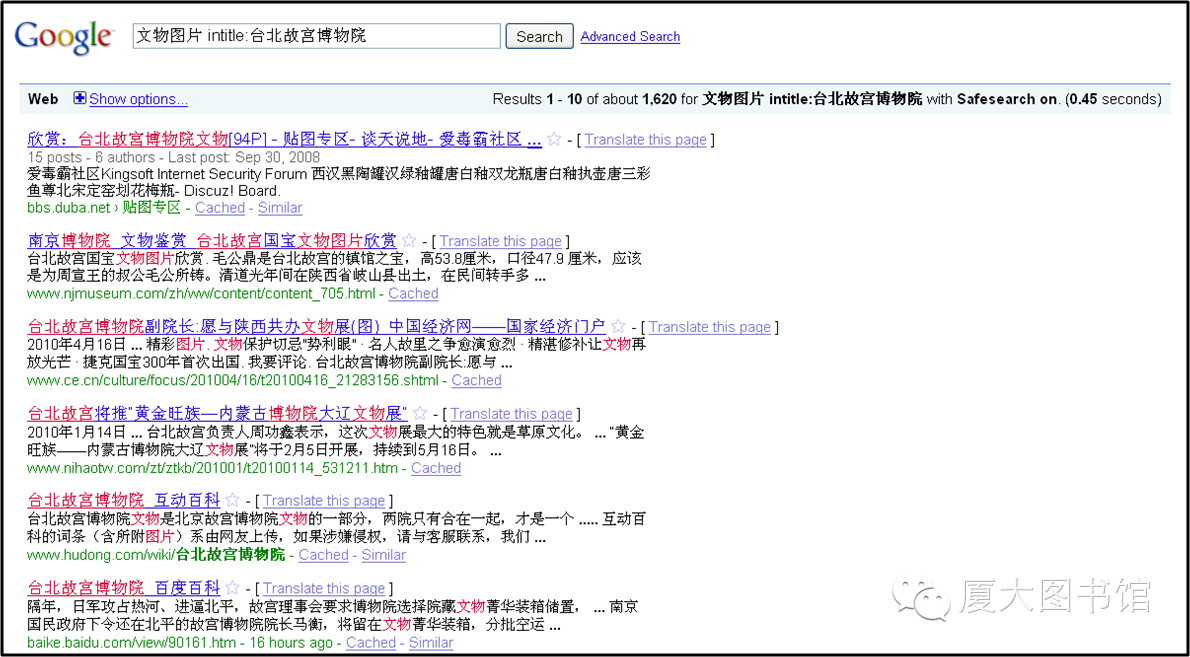Expand the Show options plus icon
This screenshot has height=657, width=1190.
(x=80, y=99)
